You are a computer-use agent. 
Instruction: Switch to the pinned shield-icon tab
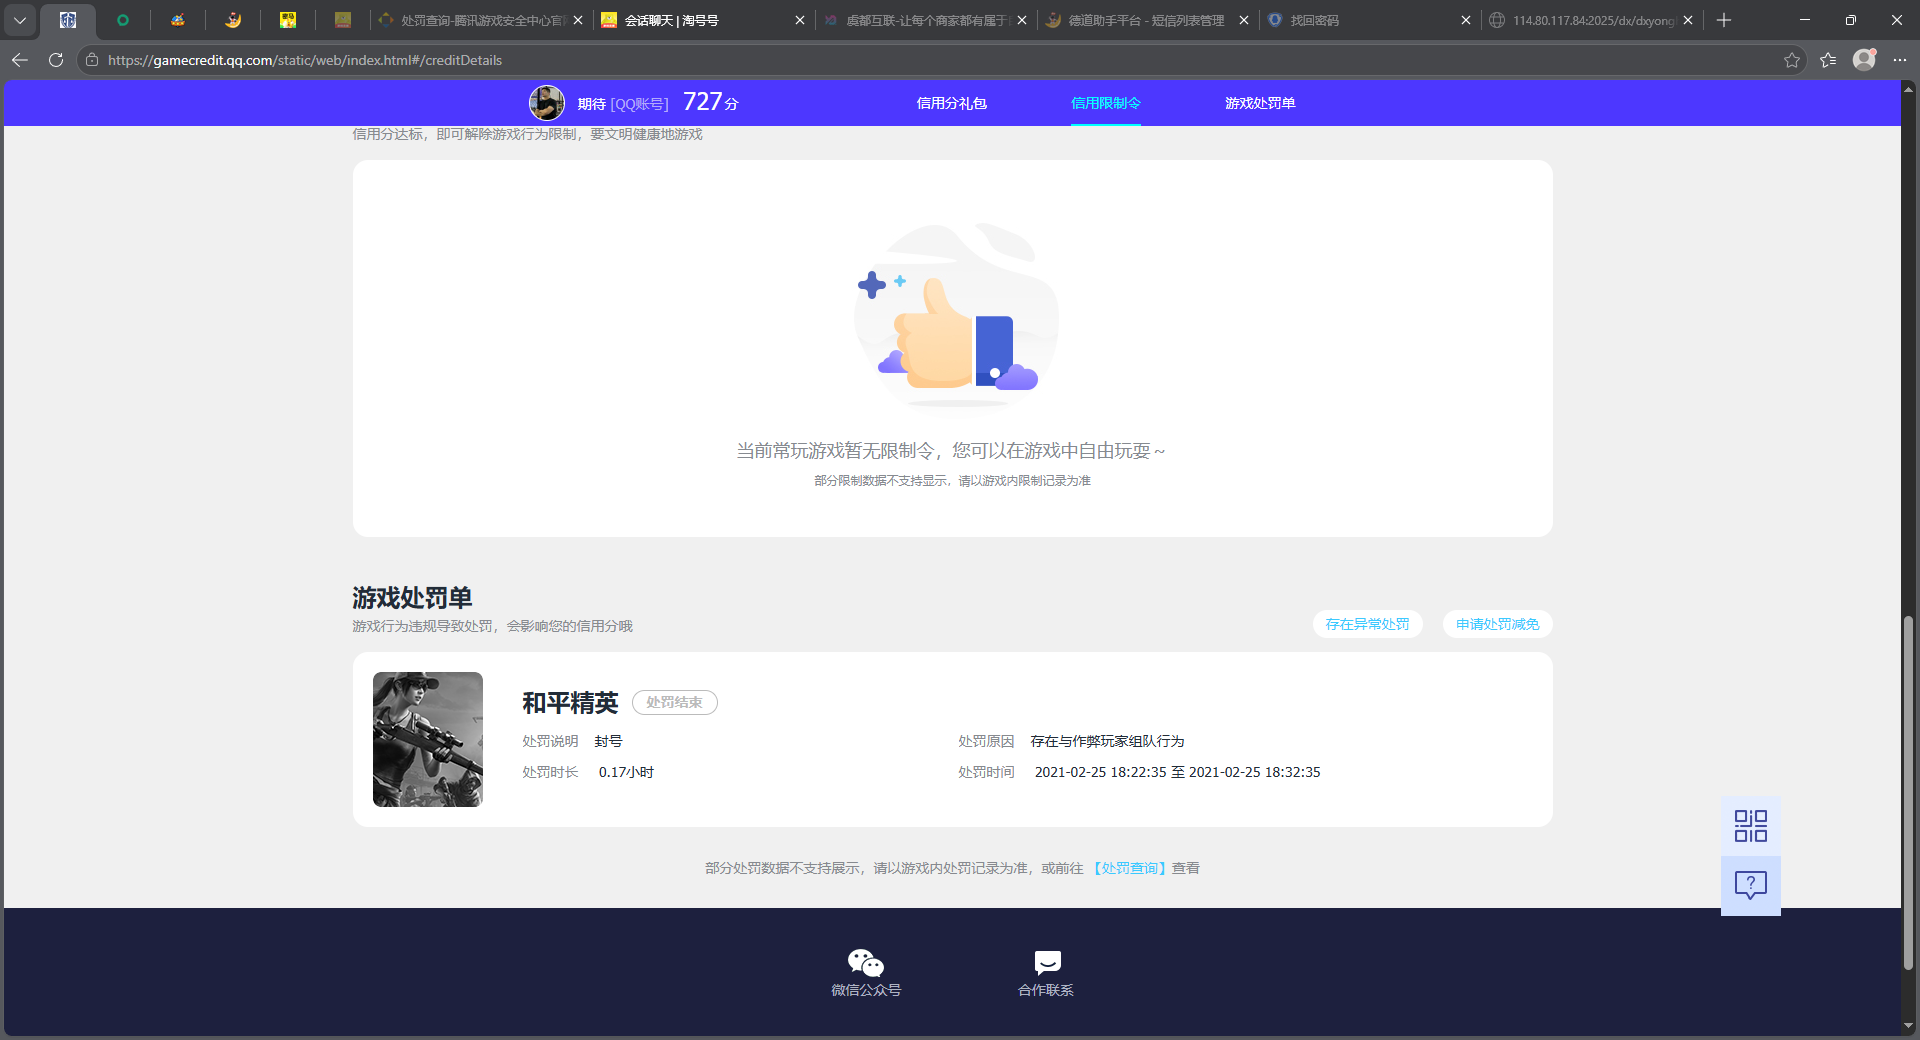(68, 20)
